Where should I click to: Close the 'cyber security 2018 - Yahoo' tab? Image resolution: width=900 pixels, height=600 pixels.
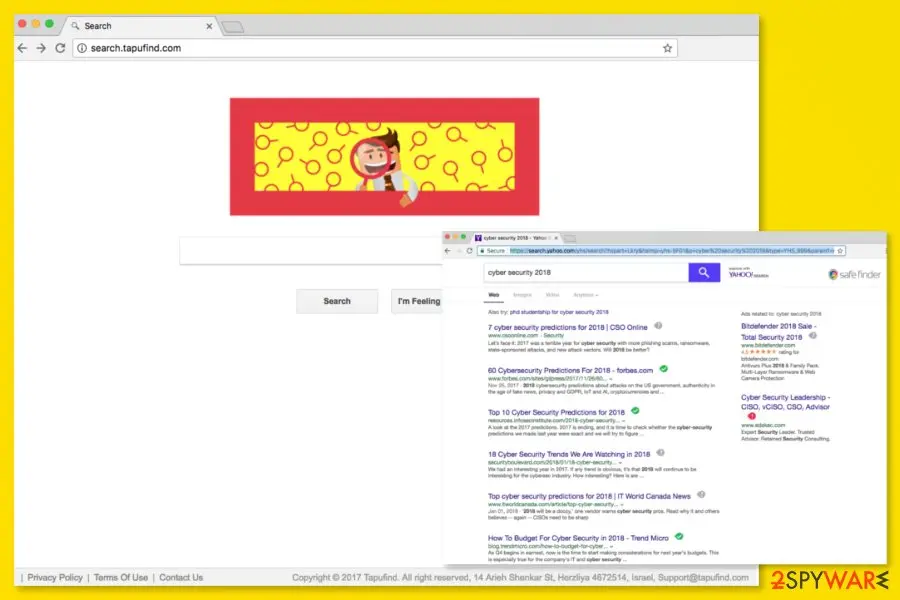pyautogui.click(x=556, y=238)
